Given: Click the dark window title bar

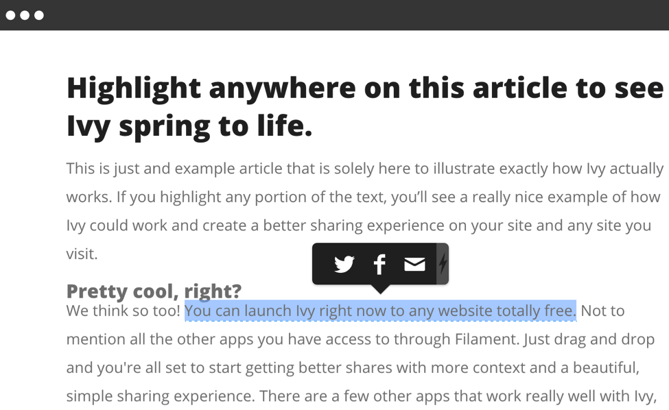Looking at the screenshot, I should tap(334, 15).
